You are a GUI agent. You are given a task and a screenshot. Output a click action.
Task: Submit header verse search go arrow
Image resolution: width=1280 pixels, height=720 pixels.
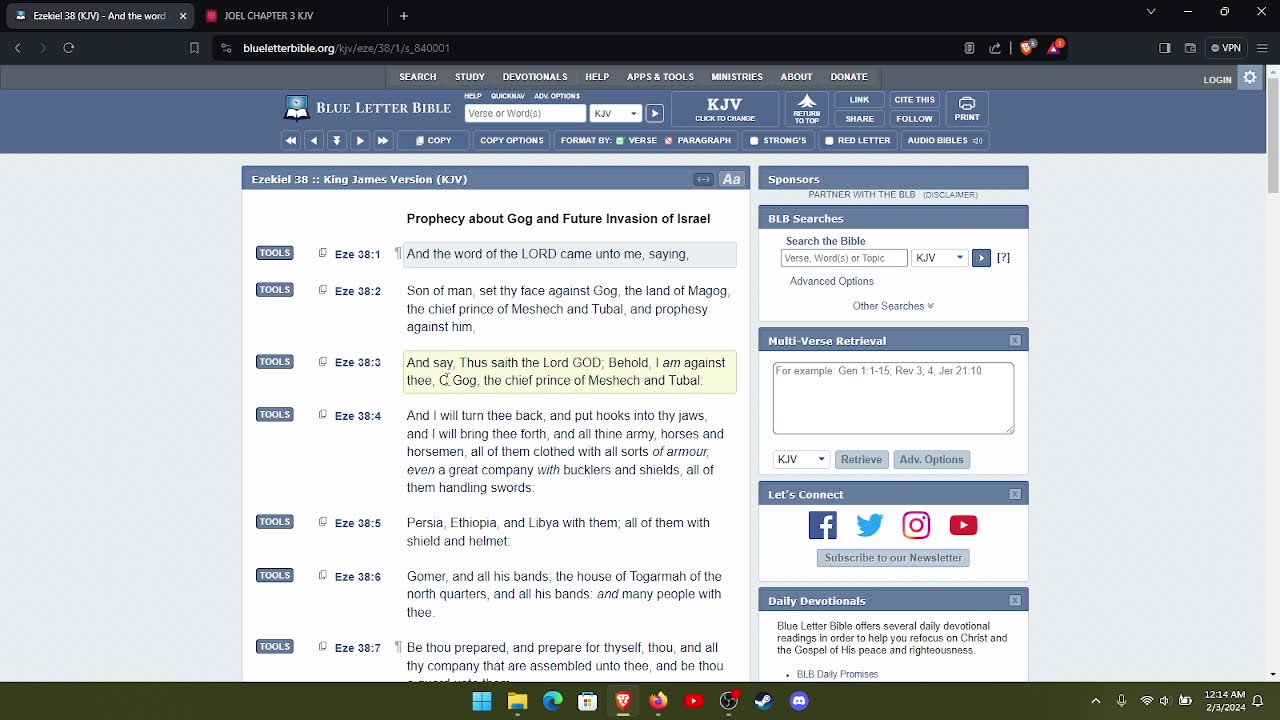(654, 114)
